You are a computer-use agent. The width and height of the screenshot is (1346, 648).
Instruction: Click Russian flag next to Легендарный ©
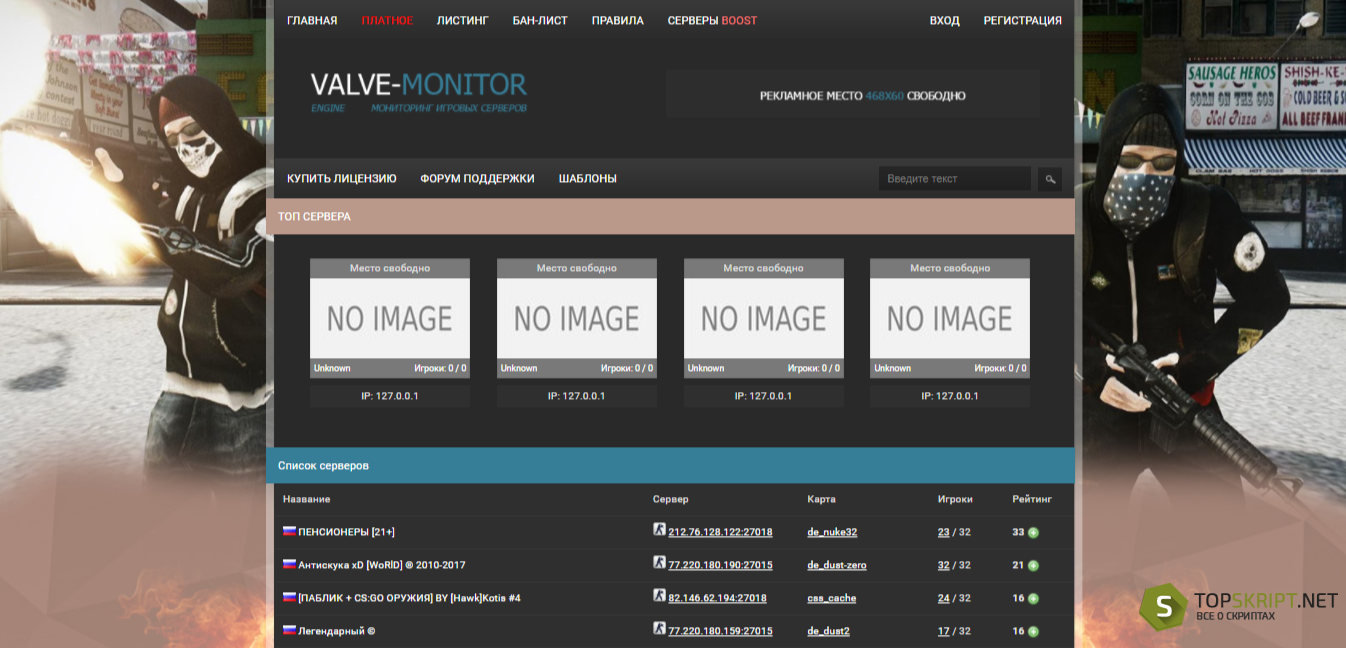[289, 631]
